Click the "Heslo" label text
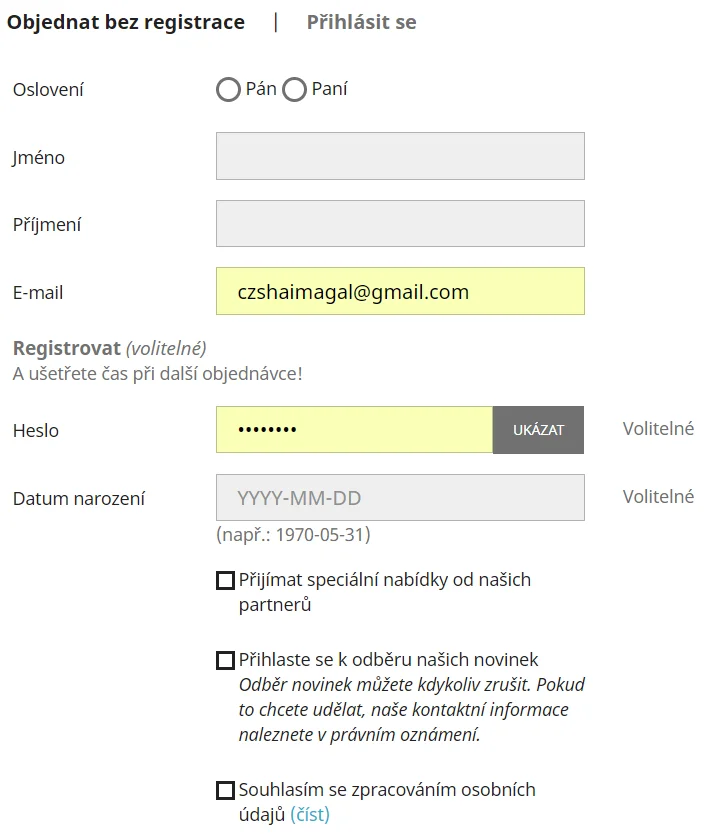This screenshot has height=834, width=723. (36, 431)
